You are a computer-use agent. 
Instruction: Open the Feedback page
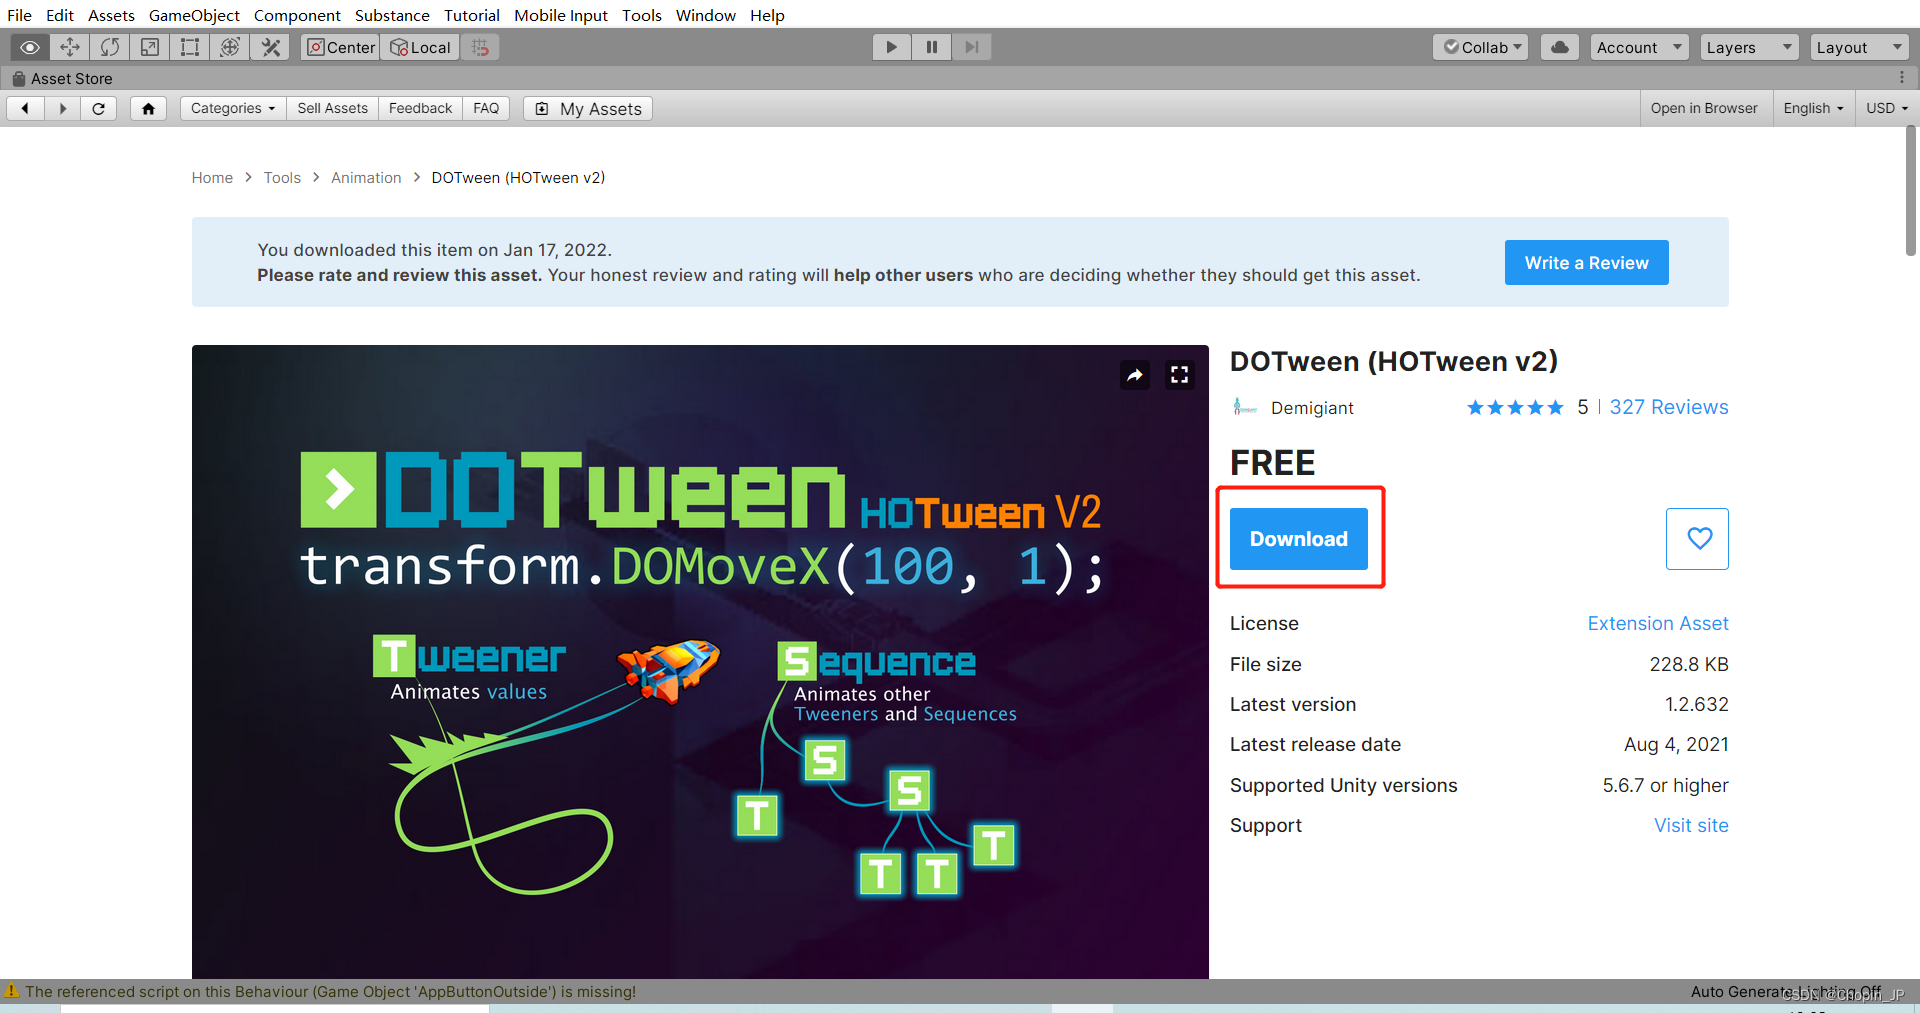tap(420, 108)
